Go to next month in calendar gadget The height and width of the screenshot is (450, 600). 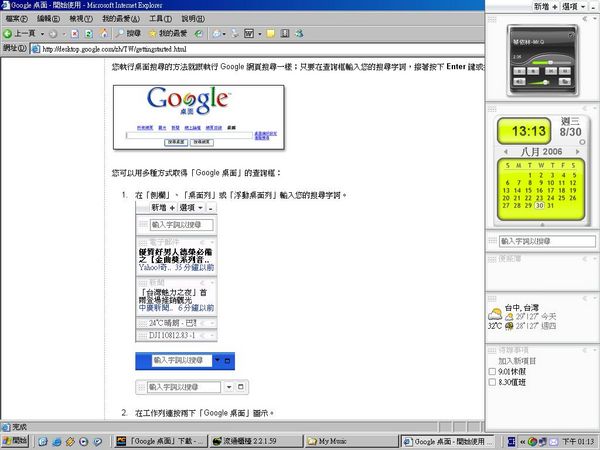pos(577,152)
